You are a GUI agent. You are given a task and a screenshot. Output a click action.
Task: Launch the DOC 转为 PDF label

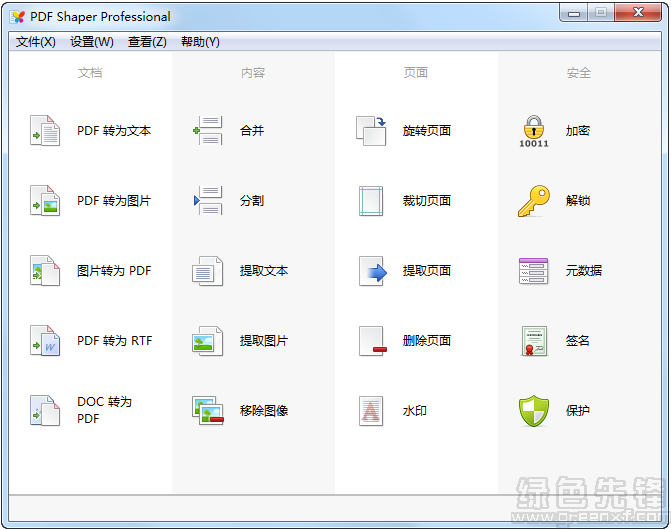pos(104,410)
